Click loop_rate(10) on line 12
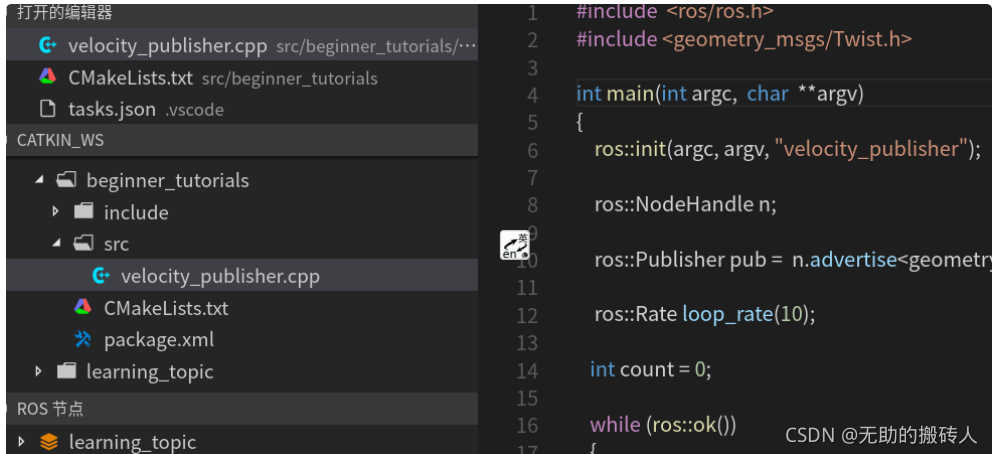The image size is (994, 454). 746,315
